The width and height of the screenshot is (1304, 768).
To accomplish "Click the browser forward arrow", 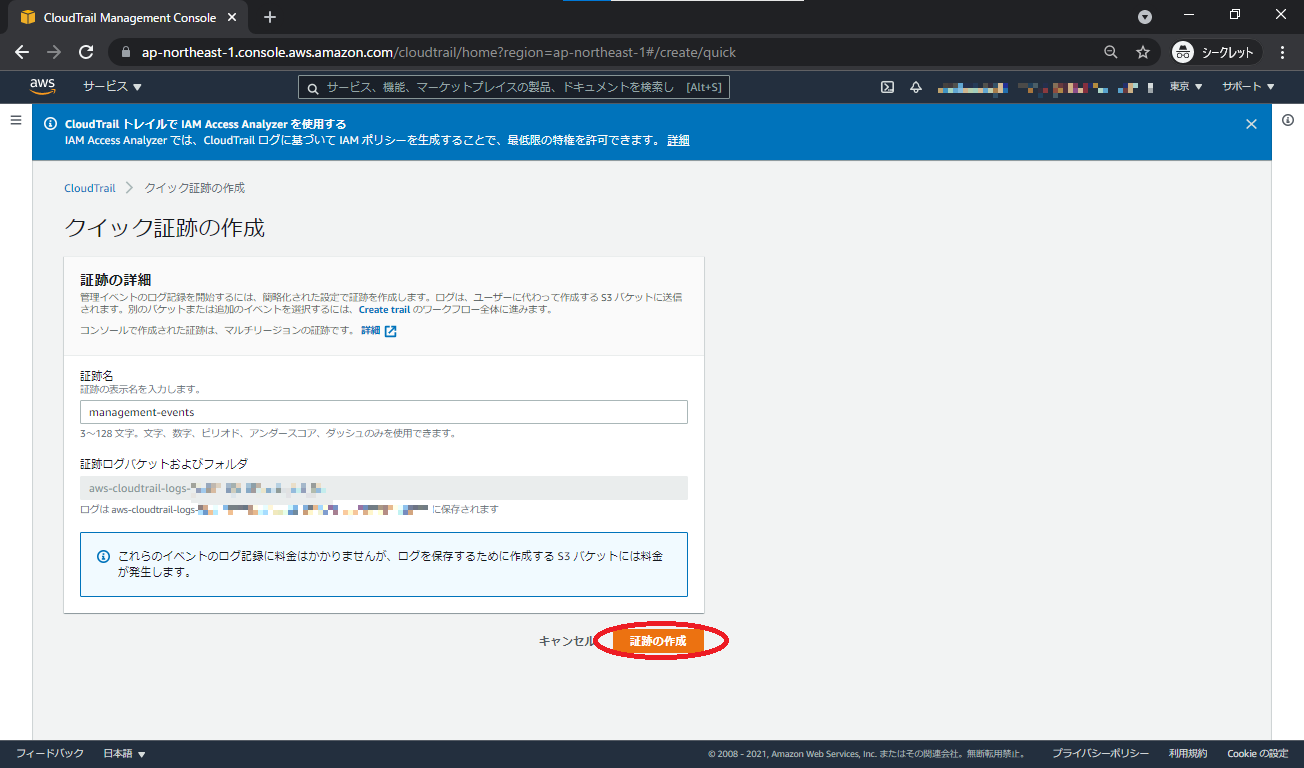I will 54,52.
